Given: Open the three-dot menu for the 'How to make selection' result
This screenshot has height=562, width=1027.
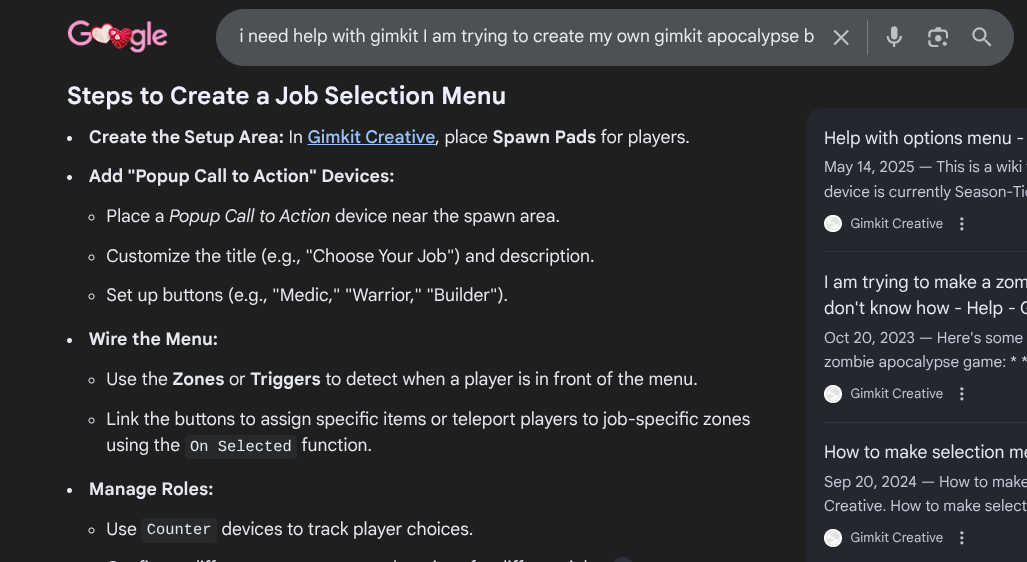Looking at the screenshot, I should tap(962, 538).
